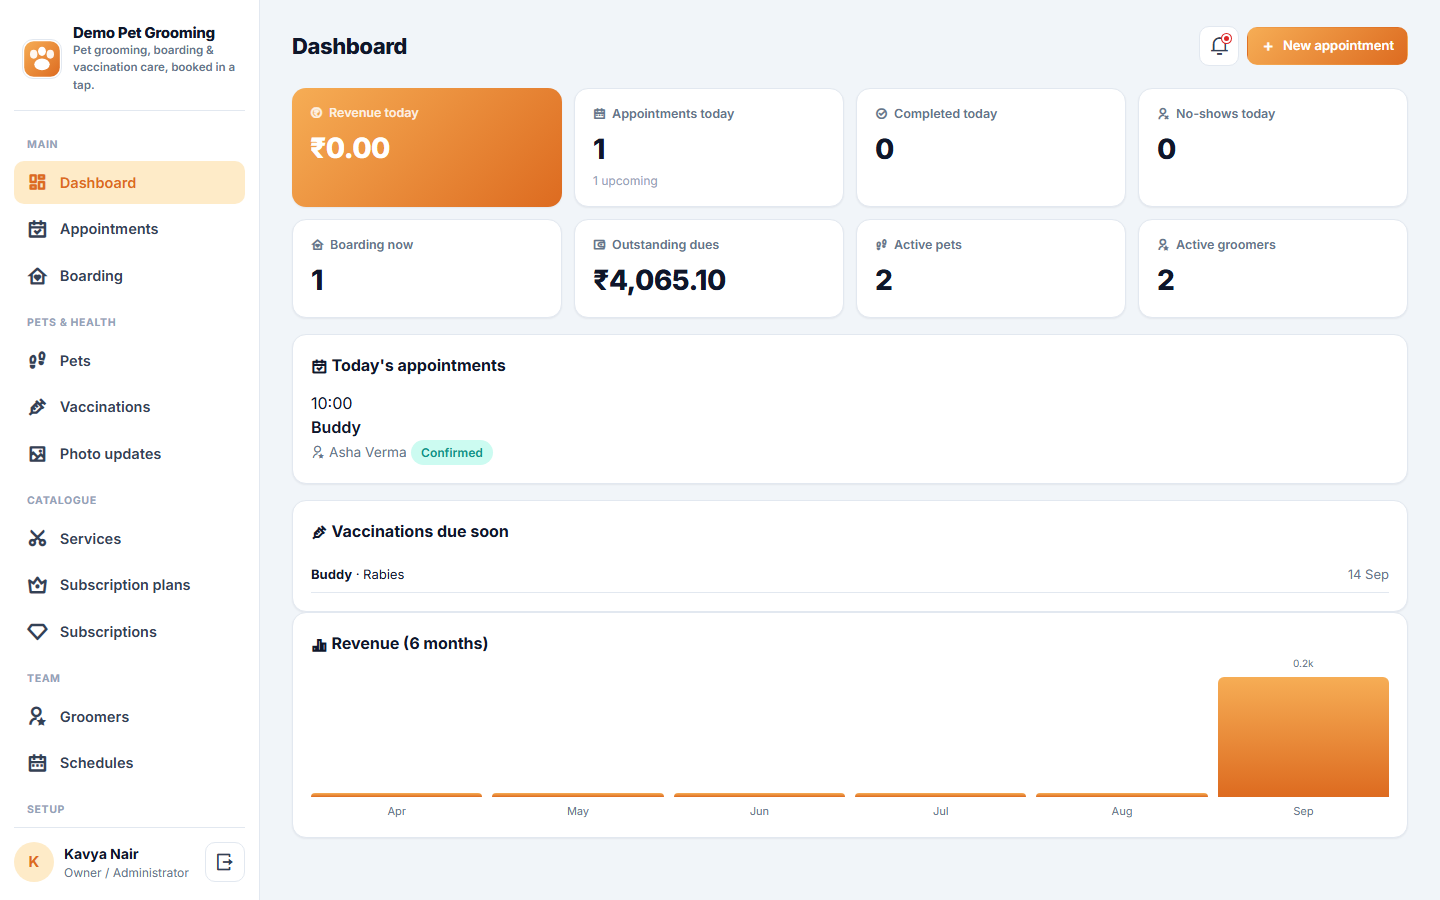
Task: Click the logout icon beside Kavya Nair
Action: (x=225, y=862)
